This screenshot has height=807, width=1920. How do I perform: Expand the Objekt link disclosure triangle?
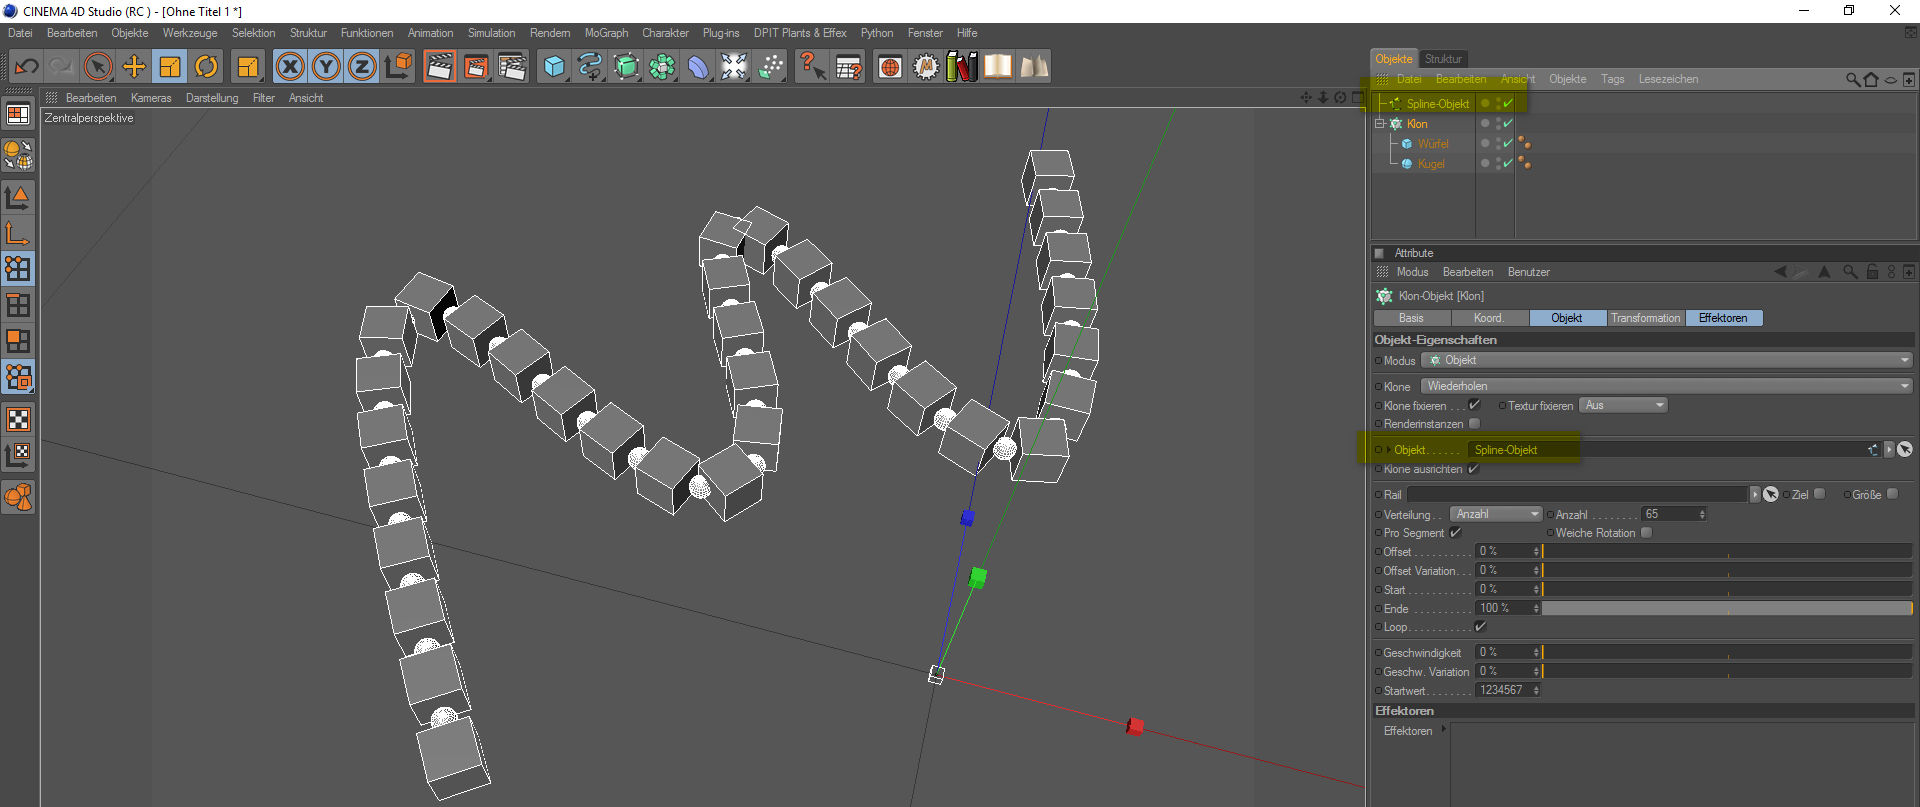point(1388,450)
